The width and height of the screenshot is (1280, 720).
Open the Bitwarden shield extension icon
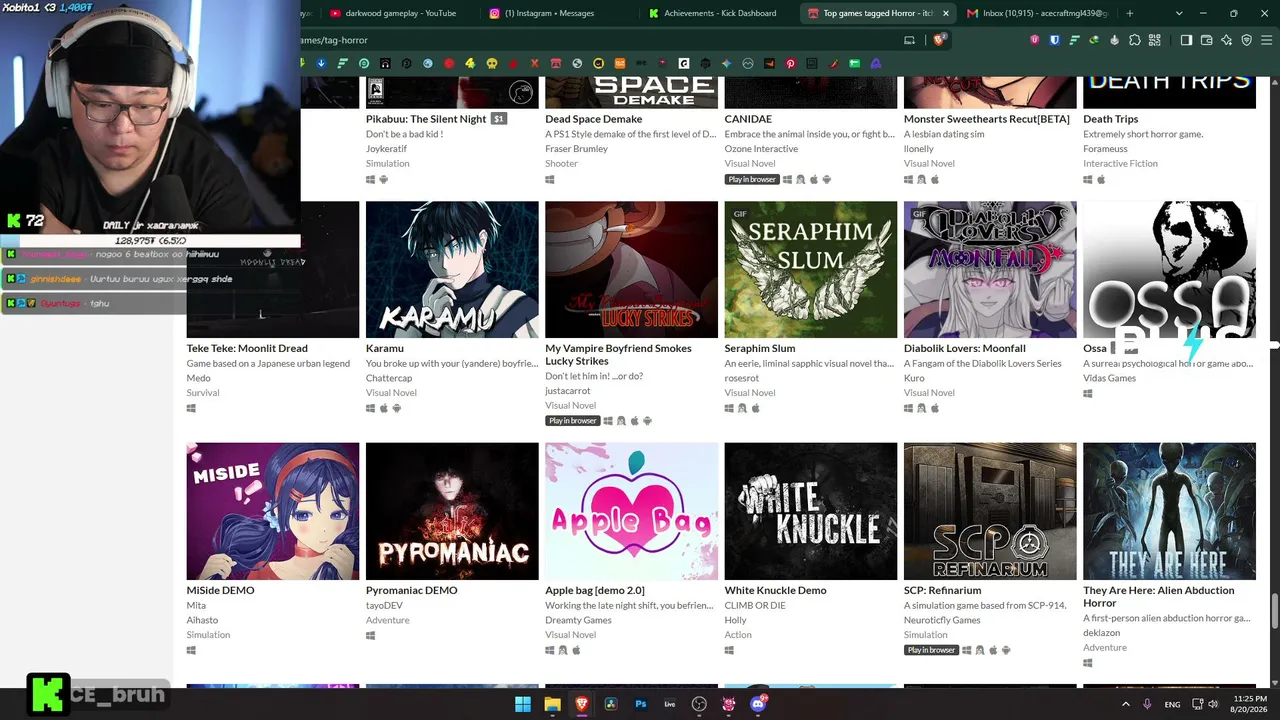pyautogui.click(x=1054, y=40)
